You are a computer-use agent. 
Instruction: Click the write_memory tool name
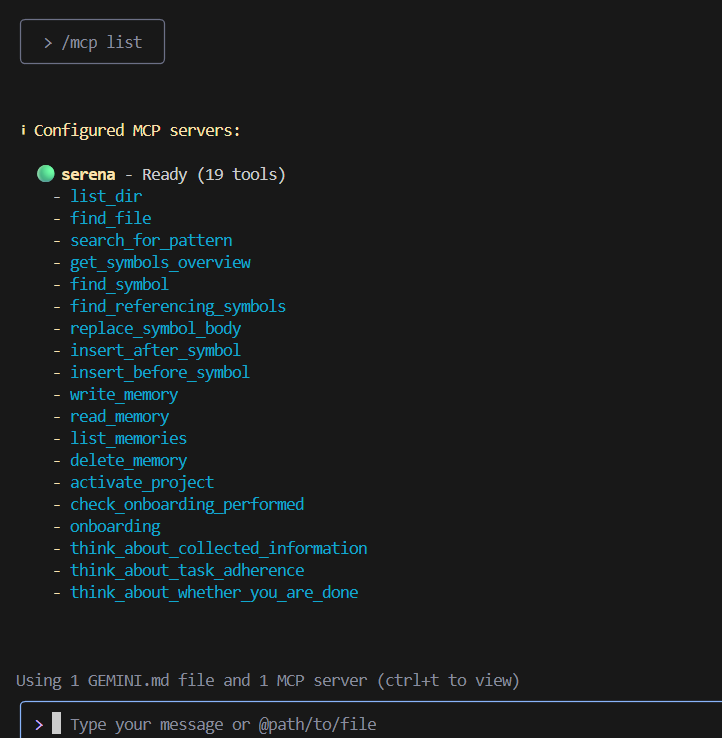point(124,394)
